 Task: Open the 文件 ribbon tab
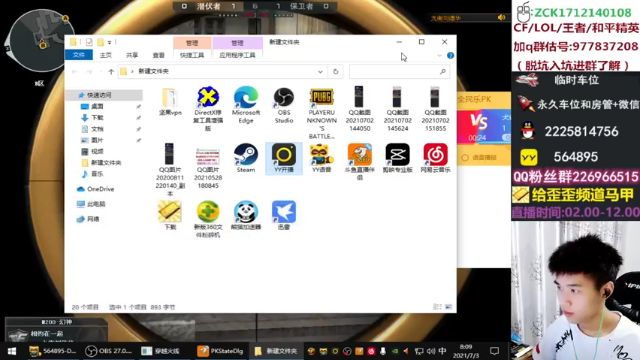click(x=78, y=55)
